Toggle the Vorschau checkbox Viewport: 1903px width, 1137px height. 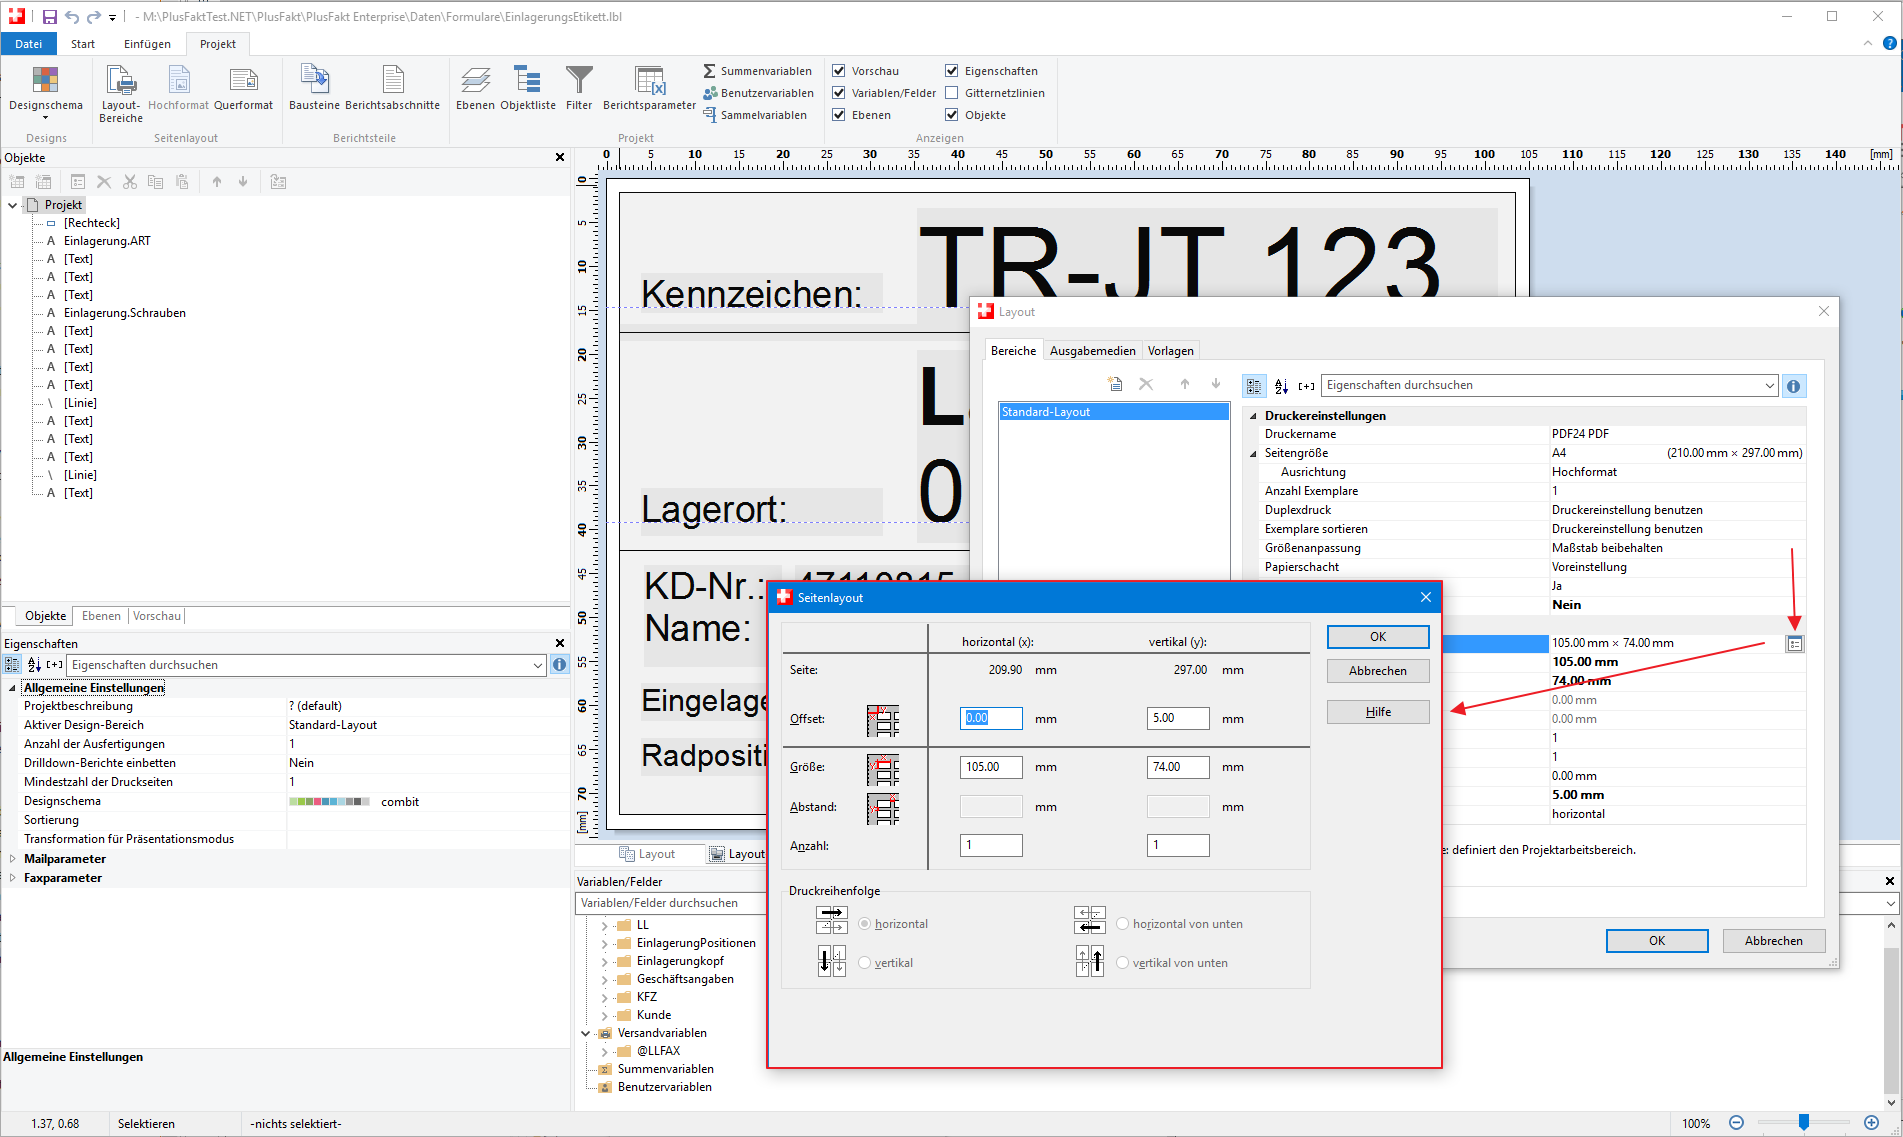[x=839, y=71]
